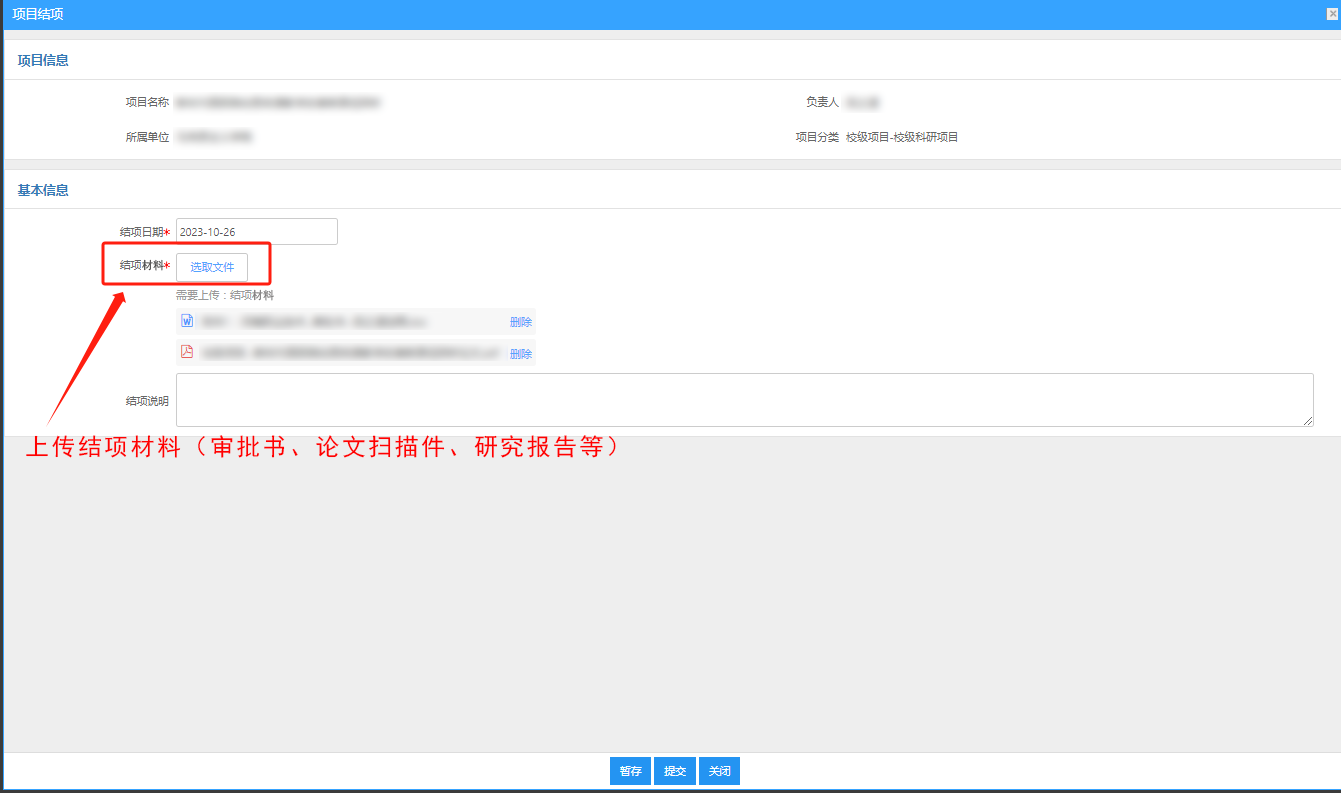Open the blurred PDF file name

pos(349,353)
